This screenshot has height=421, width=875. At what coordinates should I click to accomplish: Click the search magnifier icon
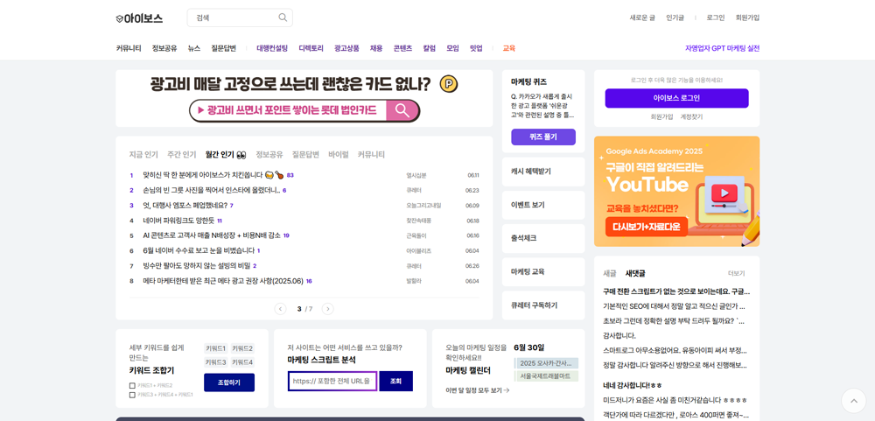[x=283, y=17]
